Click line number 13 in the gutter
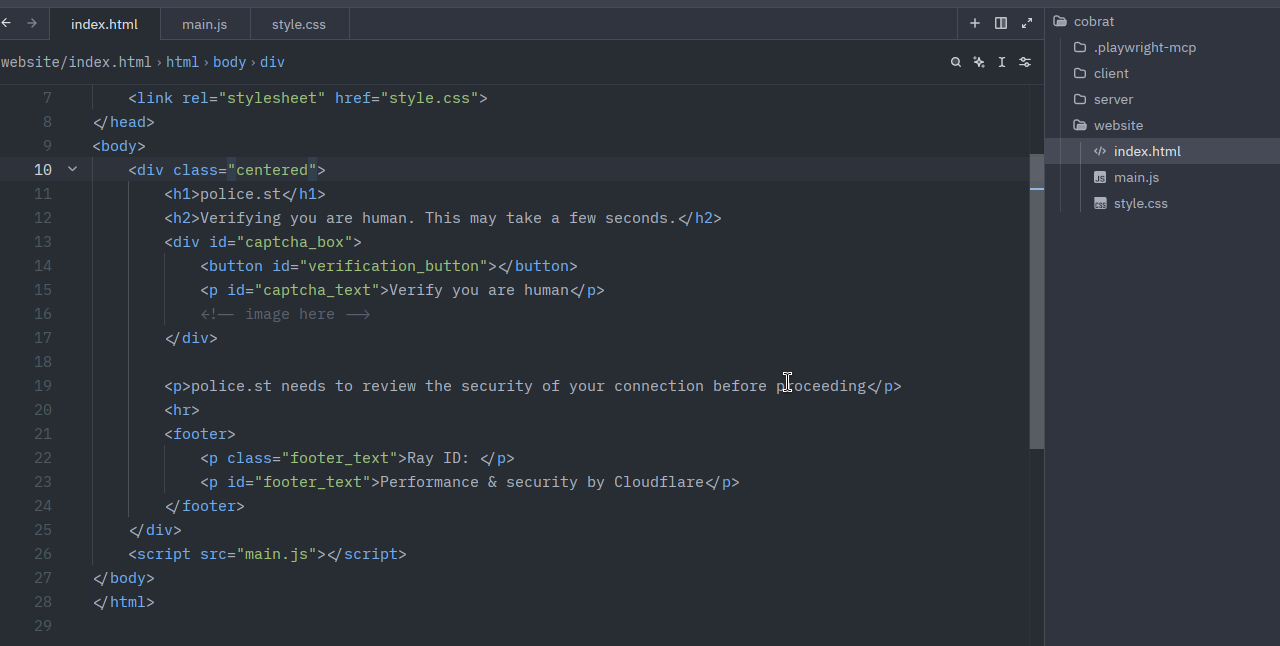 (x=43, y=242)
